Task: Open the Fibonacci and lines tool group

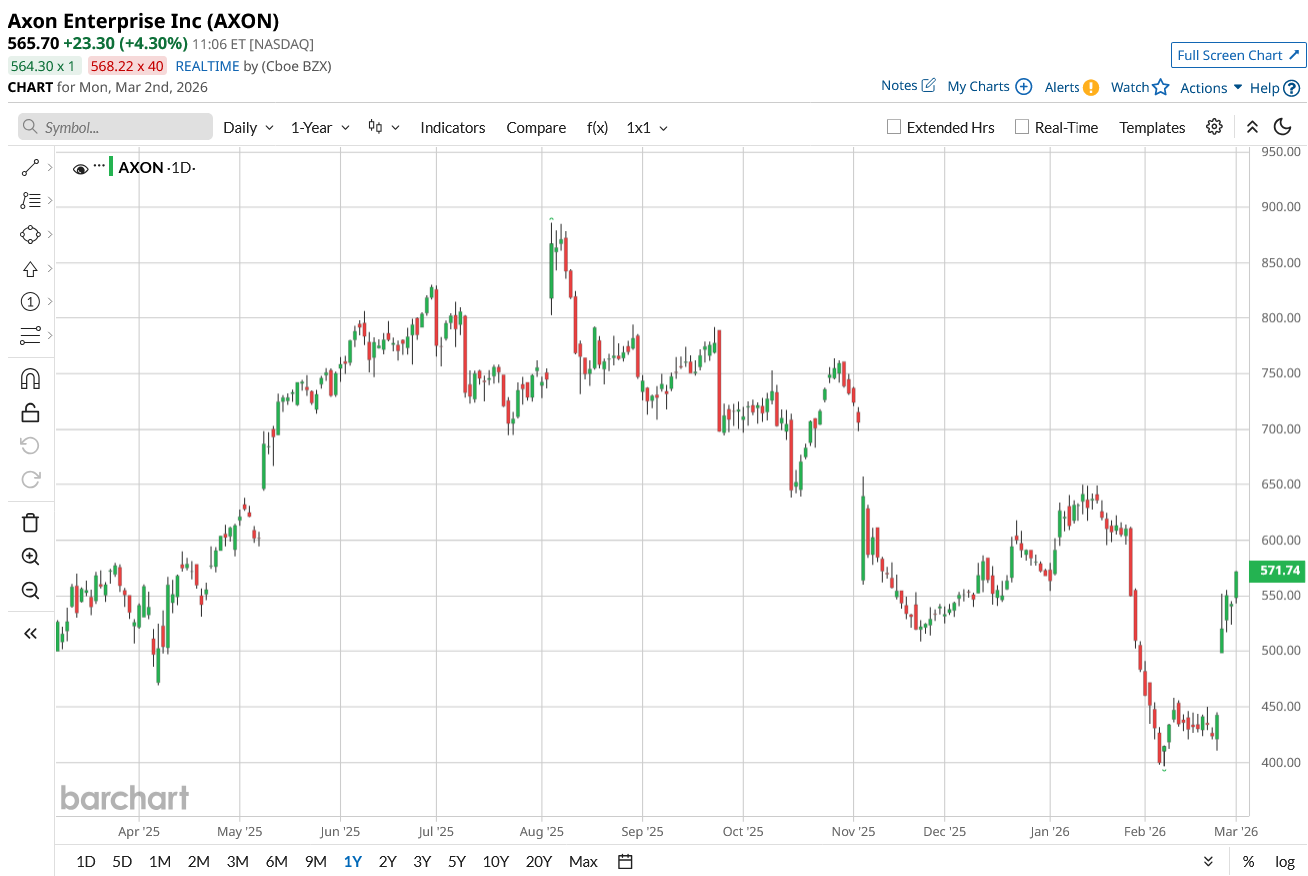Action: (30, 201)
